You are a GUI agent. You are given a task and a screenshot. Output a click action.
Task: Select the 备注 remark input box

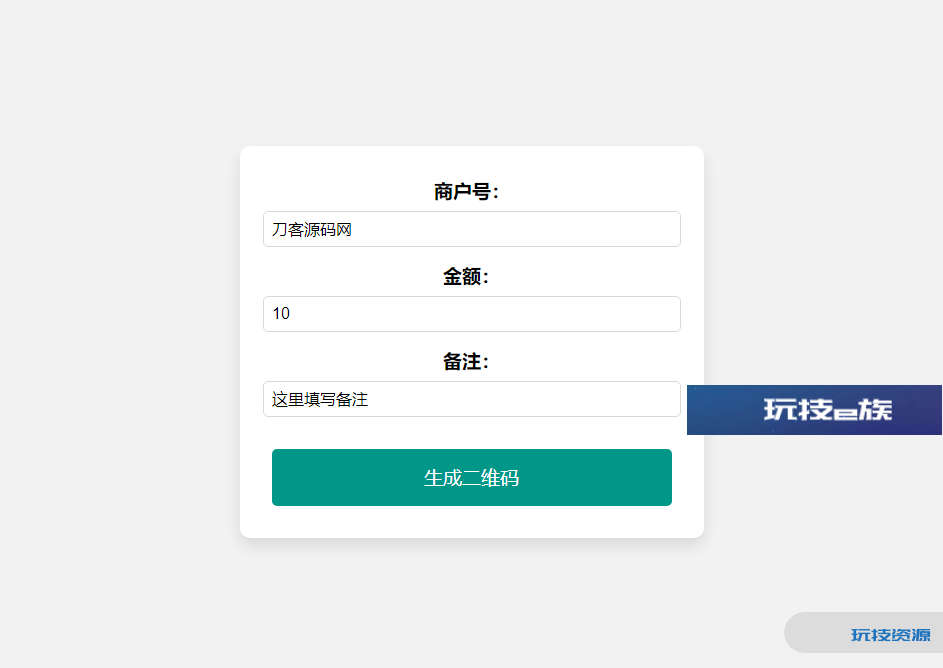(472, 399)
